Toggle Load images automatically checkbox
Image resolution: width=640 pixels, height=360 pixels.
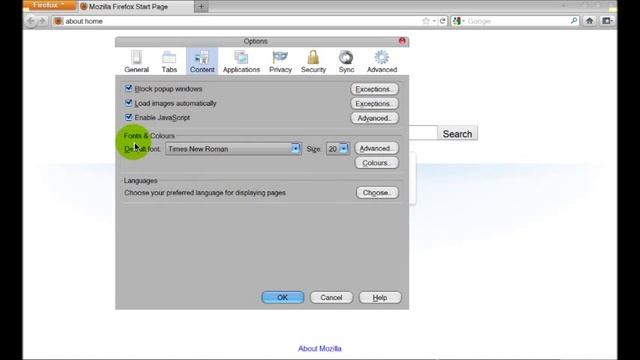[129, 103]
